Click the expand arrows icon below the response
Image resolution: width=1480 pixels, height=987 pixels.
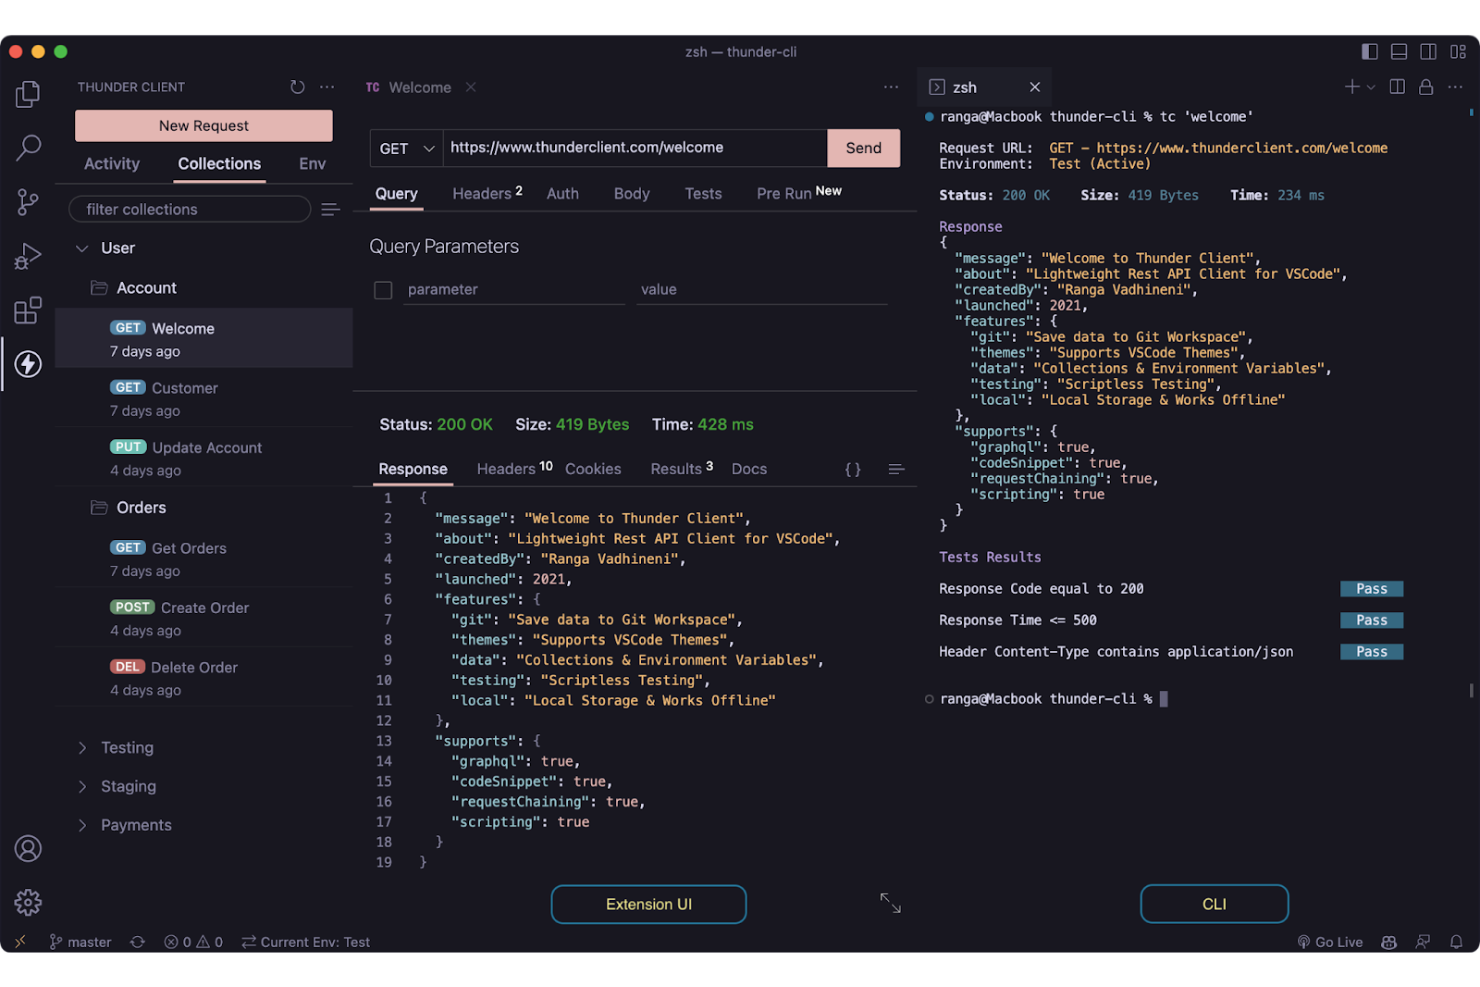coord(890,903)
